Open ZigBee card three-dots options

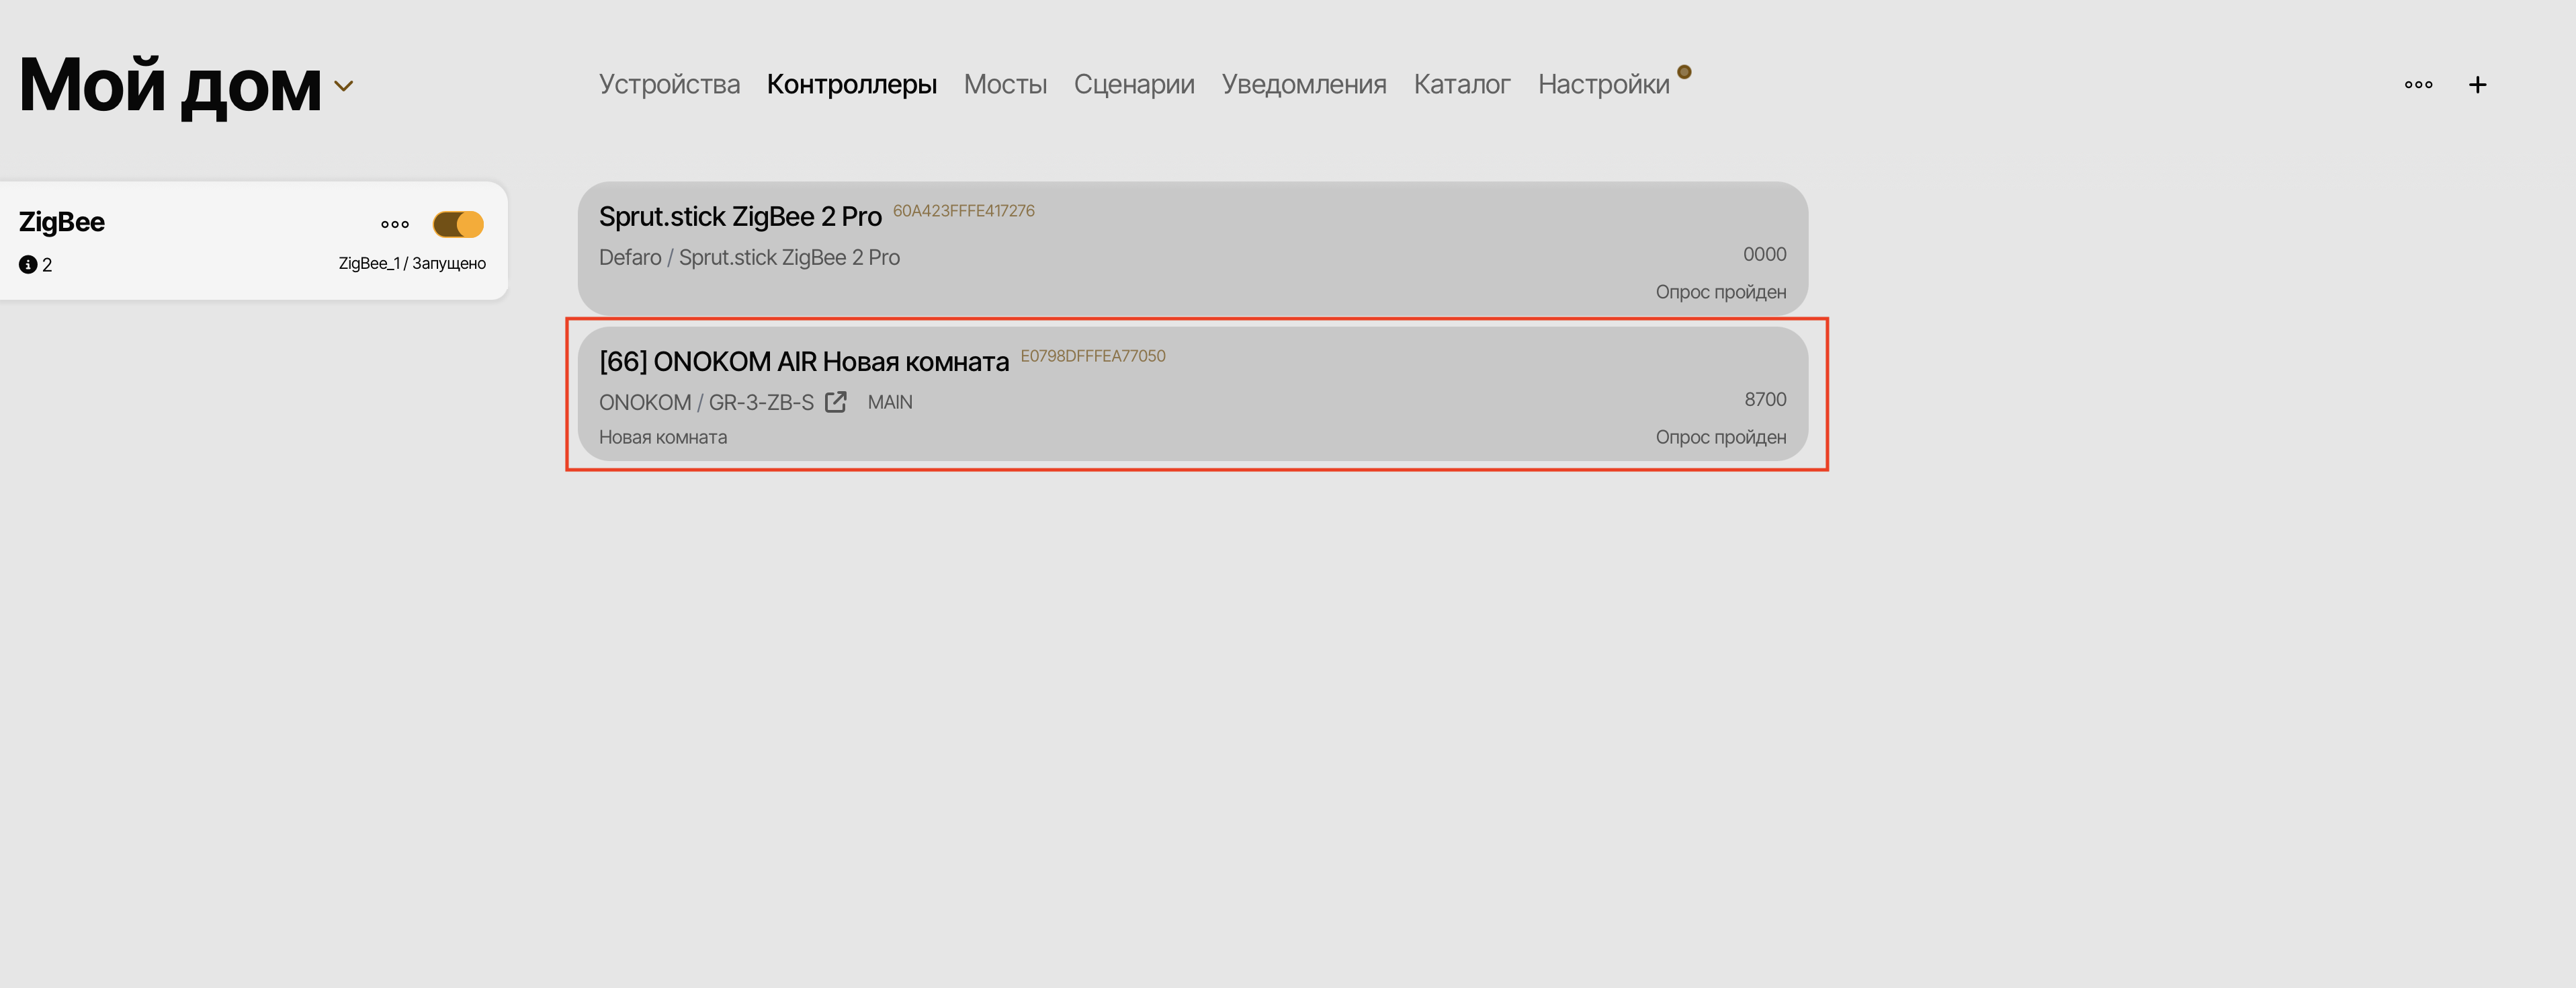point(395,224)
